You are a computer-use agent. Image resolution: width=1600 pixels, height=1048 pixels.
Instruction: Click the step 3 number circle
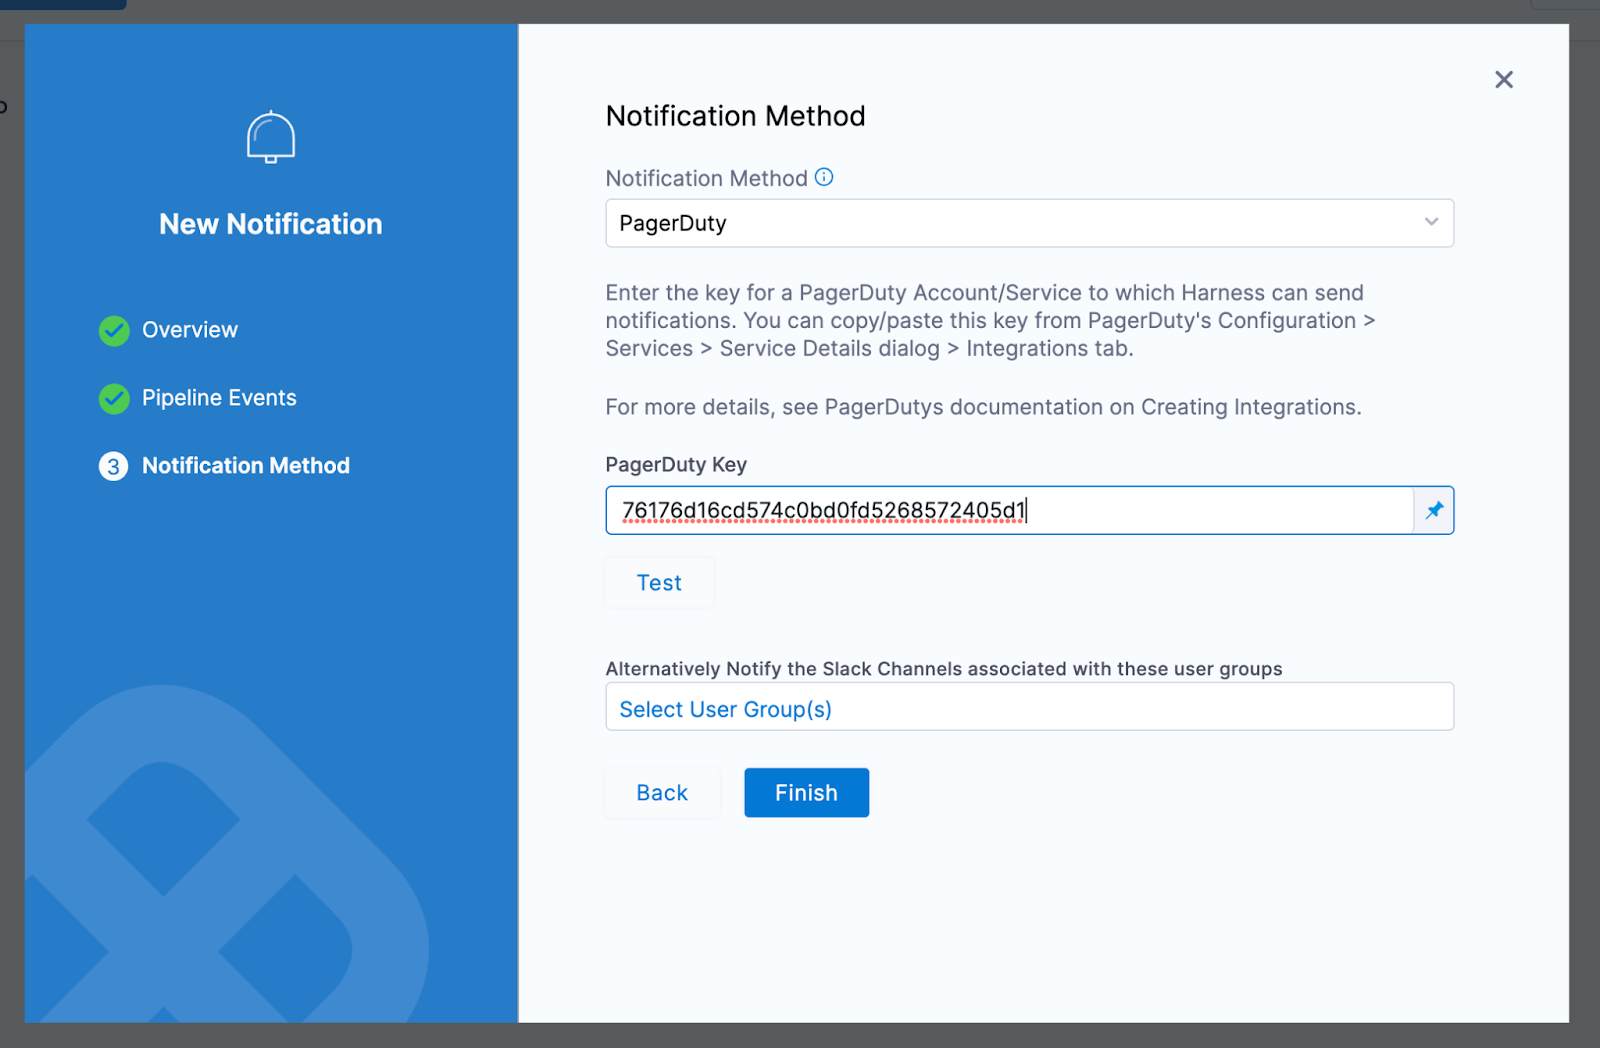(113, 466)
